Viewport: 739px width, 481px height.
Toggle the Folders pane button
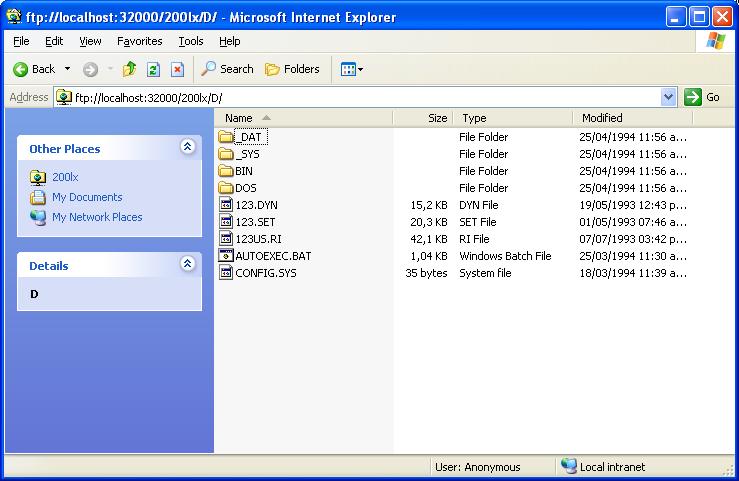292,69
